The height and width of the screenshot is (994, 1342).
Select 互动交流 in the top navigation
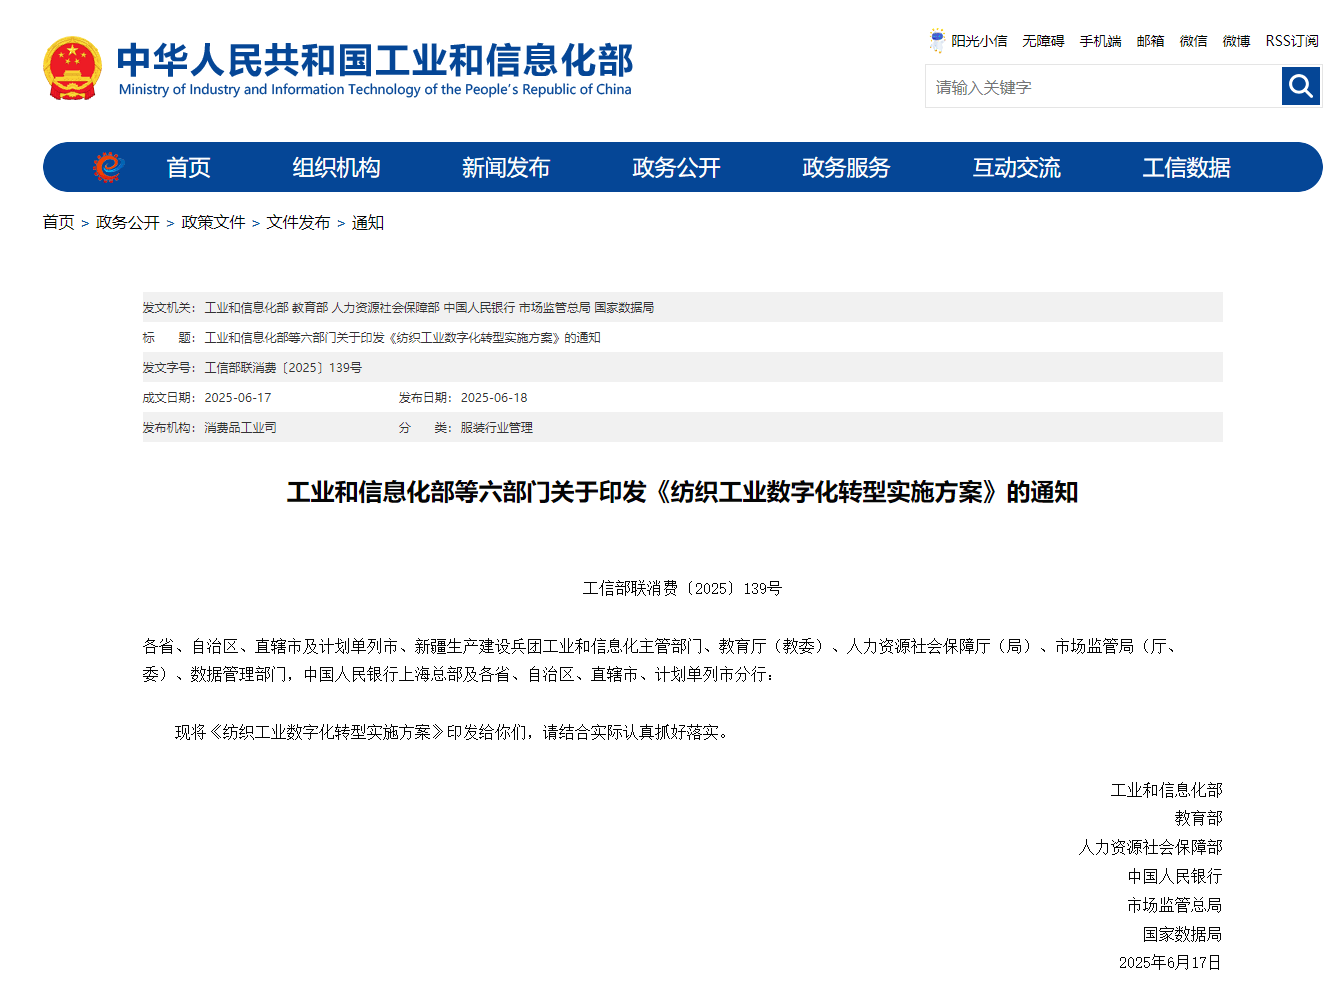coord(1016,167)
